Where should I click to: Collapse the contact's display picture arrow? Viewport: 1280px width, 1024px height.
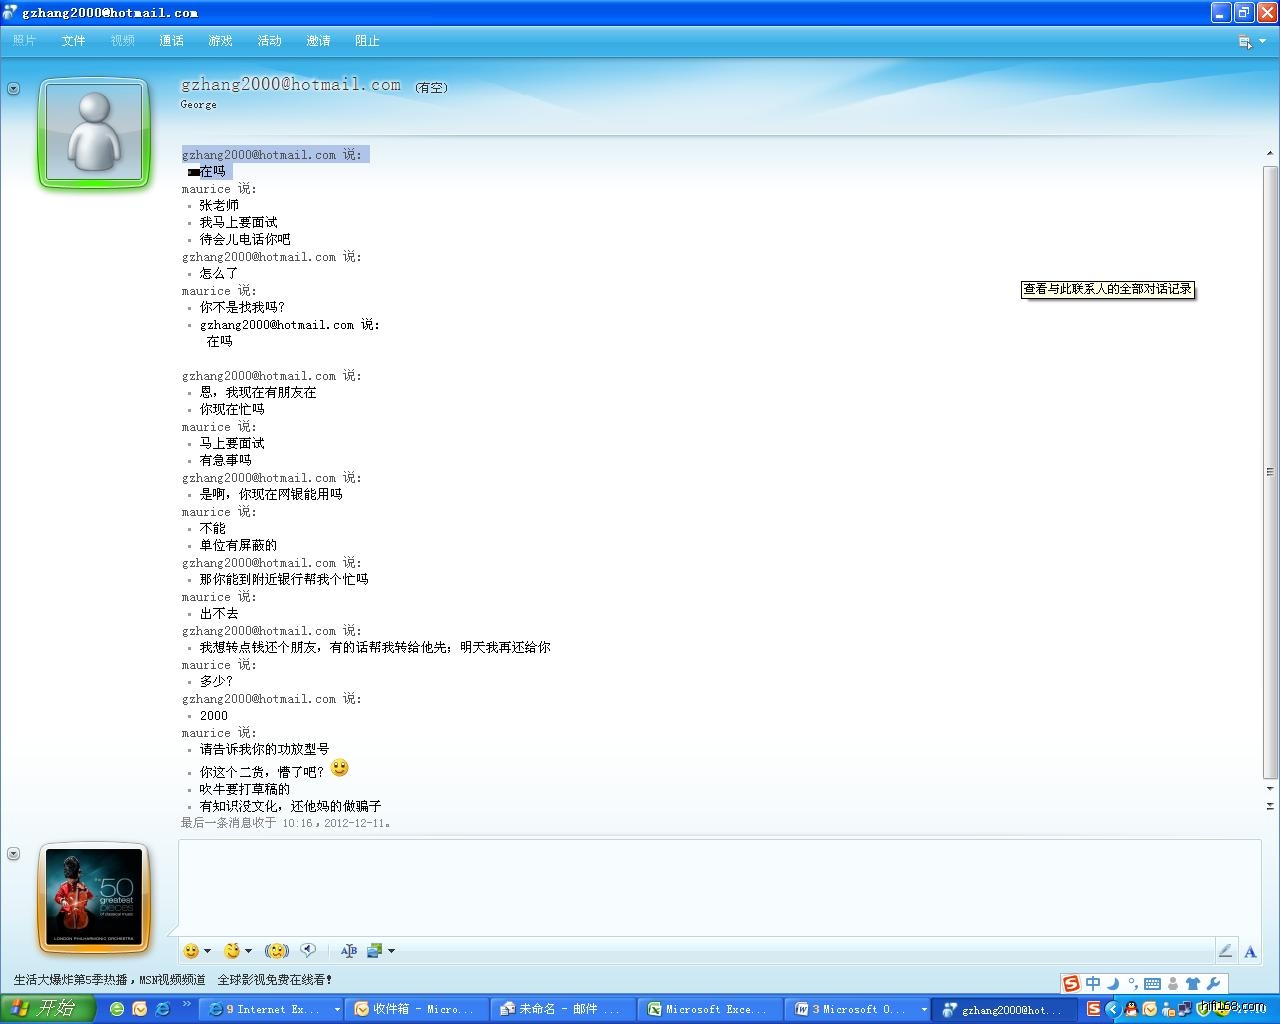pos(13,89)
